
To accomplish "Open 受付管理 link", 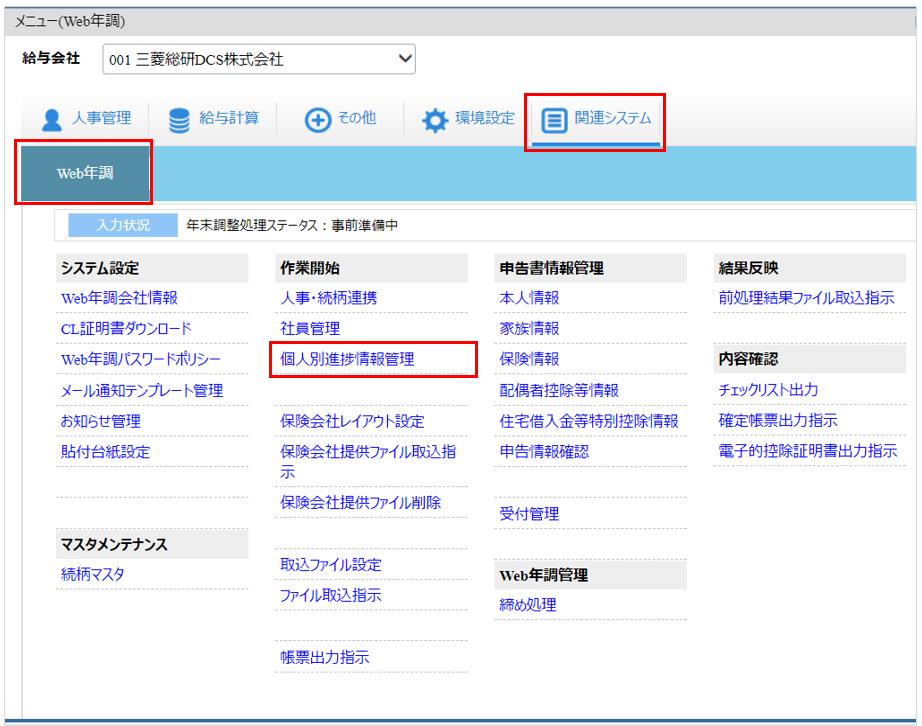I will click(529, 514).
